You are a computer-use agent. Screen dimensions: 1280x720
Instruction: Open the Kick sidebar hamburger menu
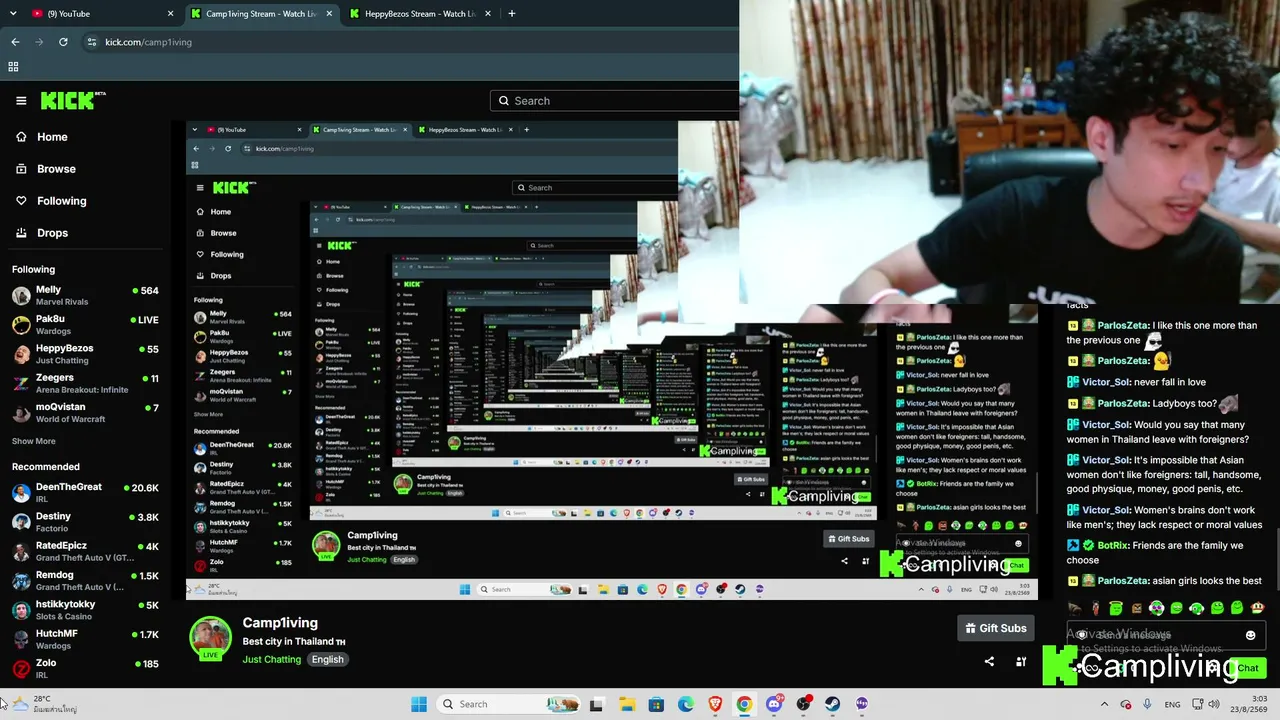[x=21, y=100]
